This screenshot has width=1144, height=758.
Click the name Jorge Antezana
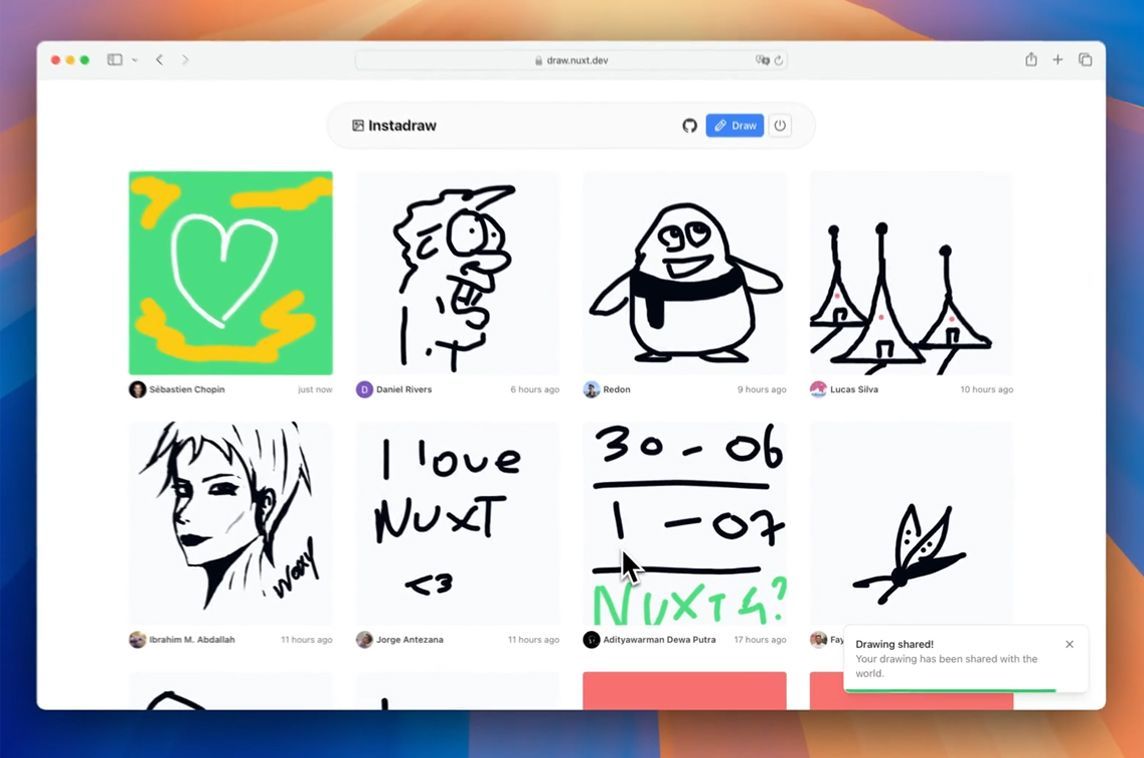pyautogui.click(x=409, y=640)
